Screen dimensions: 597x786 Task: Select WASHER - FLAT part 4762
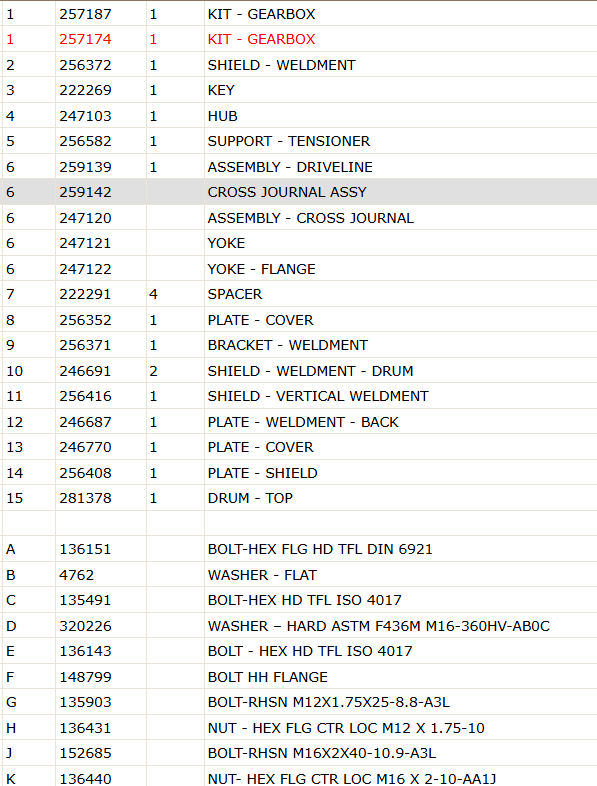pos(77,575)
